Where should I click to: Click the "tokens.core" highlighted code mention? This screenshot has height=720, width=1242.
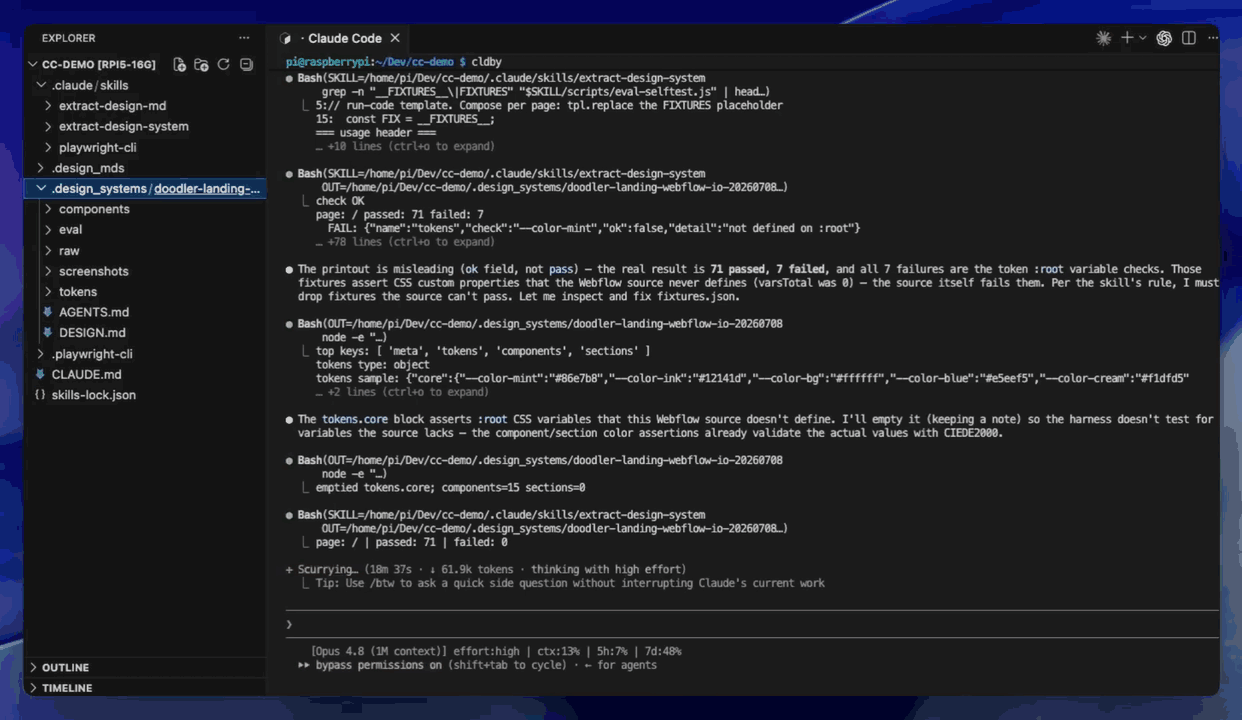(x=354, y=419)
